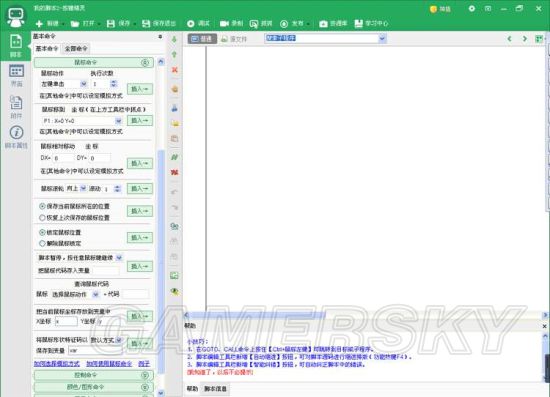Open the 神盾 shield item in title bar
Screen dimensions: 550x397
tap(440, 9)
